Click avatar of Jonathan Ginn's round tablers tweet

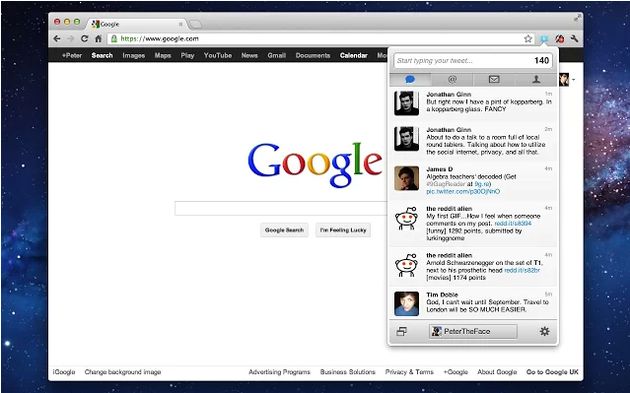(x=407, y=139)
